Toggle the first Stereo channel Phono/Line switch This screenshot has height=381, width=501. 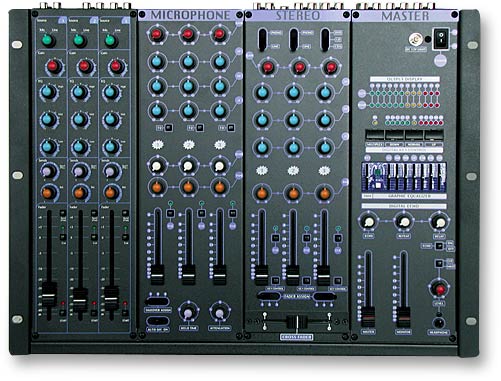coord(263,40)
